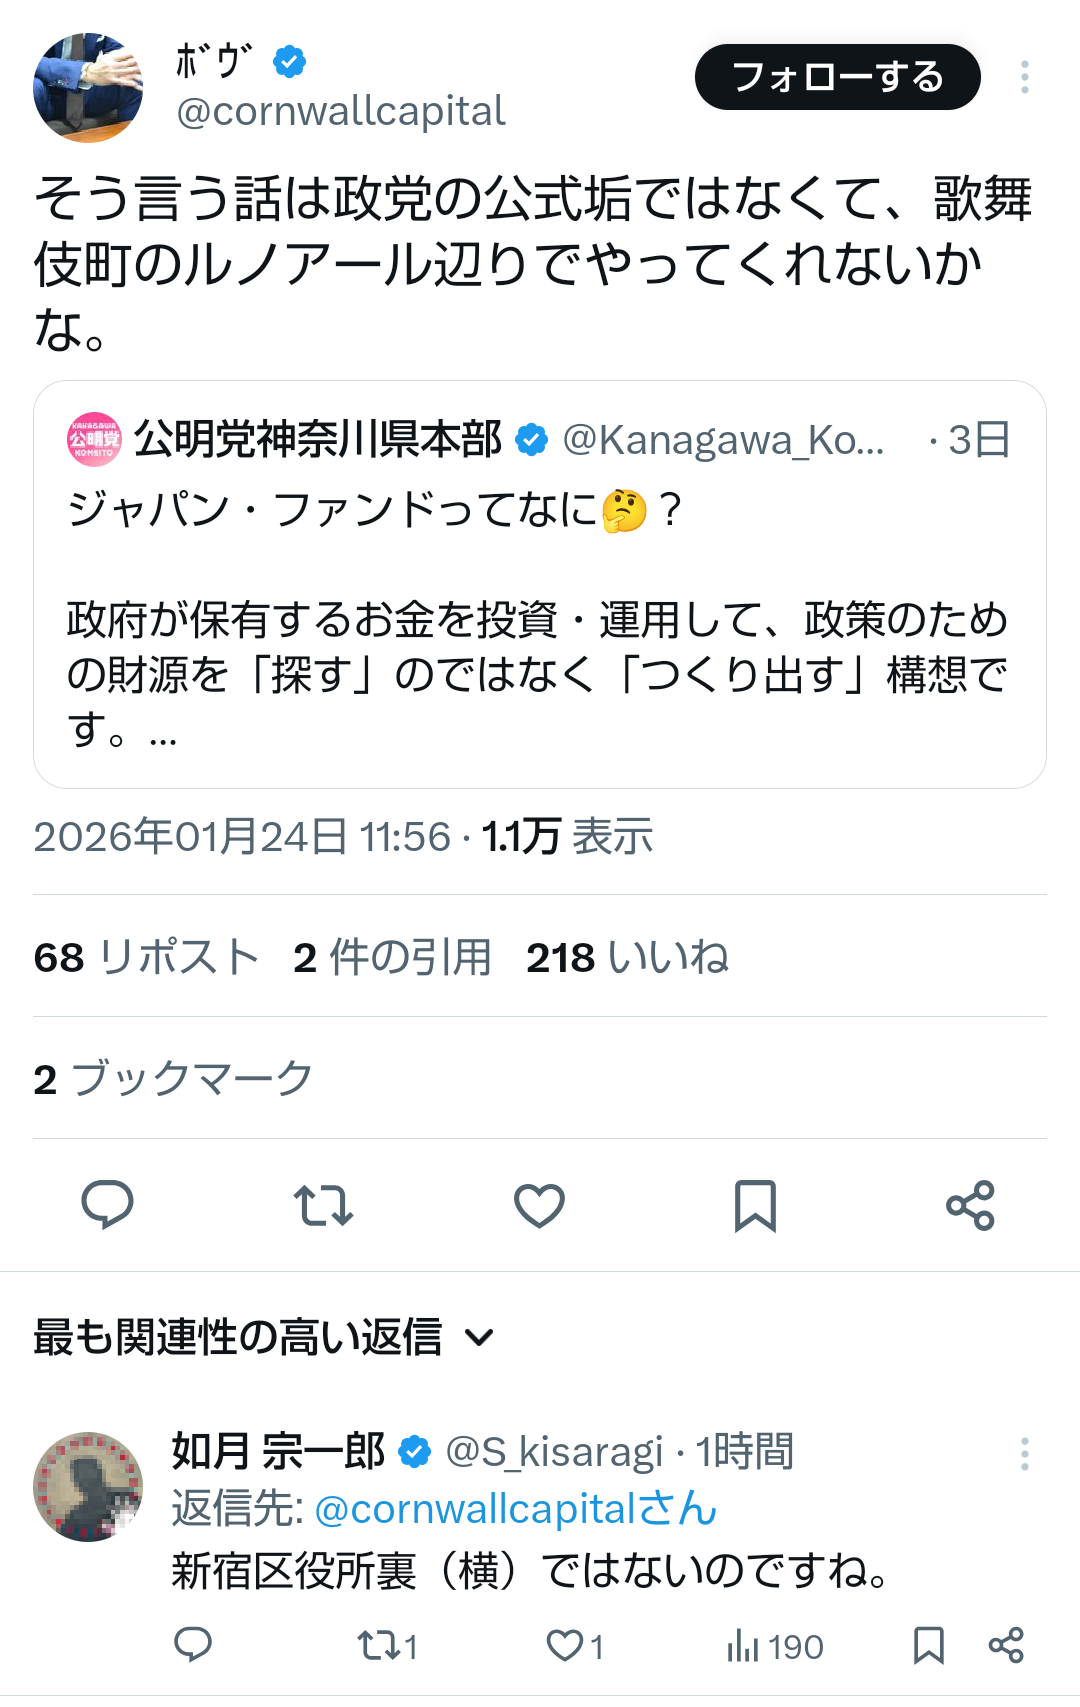Repost the main tweet
1080x1707 pixels.
[323, 1204]
